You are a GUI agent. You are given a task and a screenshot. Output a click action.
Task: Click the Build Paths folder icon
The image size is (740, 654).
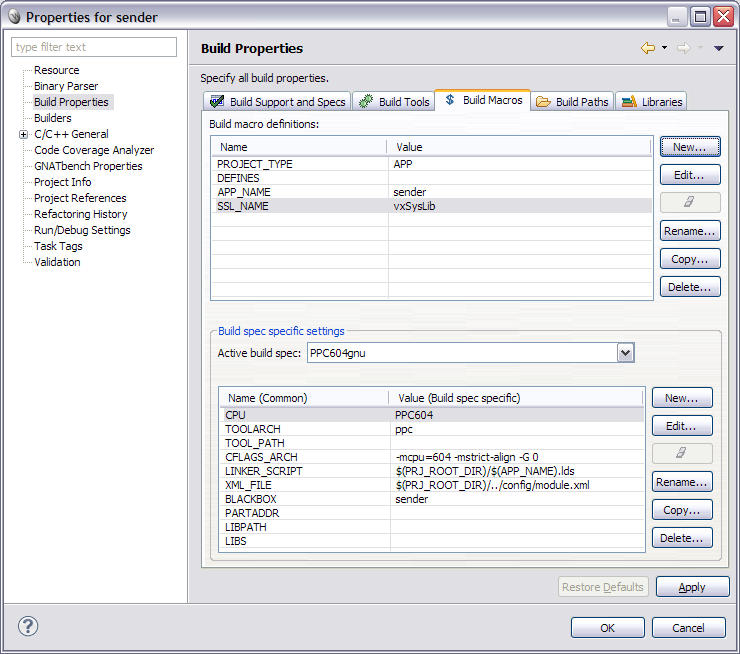[543, 101]
